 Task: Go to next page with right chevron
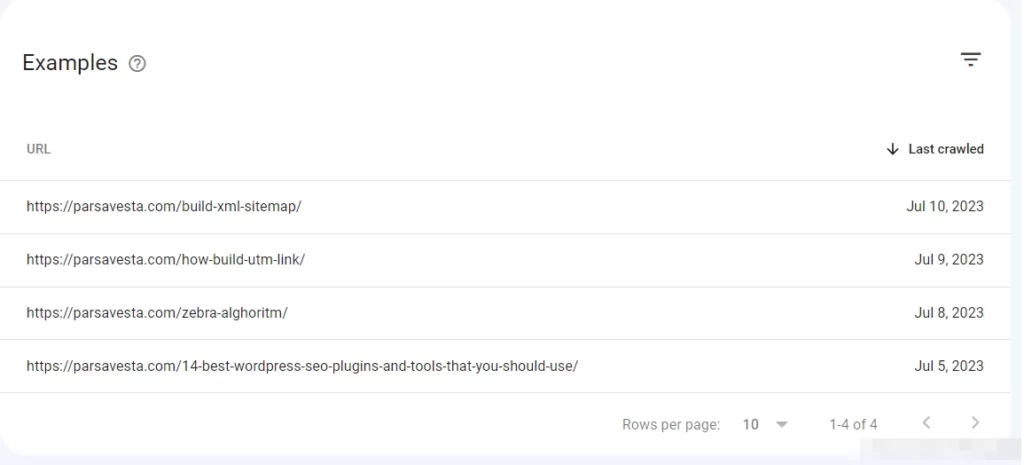pyautogui.click(x=975, y=423)
